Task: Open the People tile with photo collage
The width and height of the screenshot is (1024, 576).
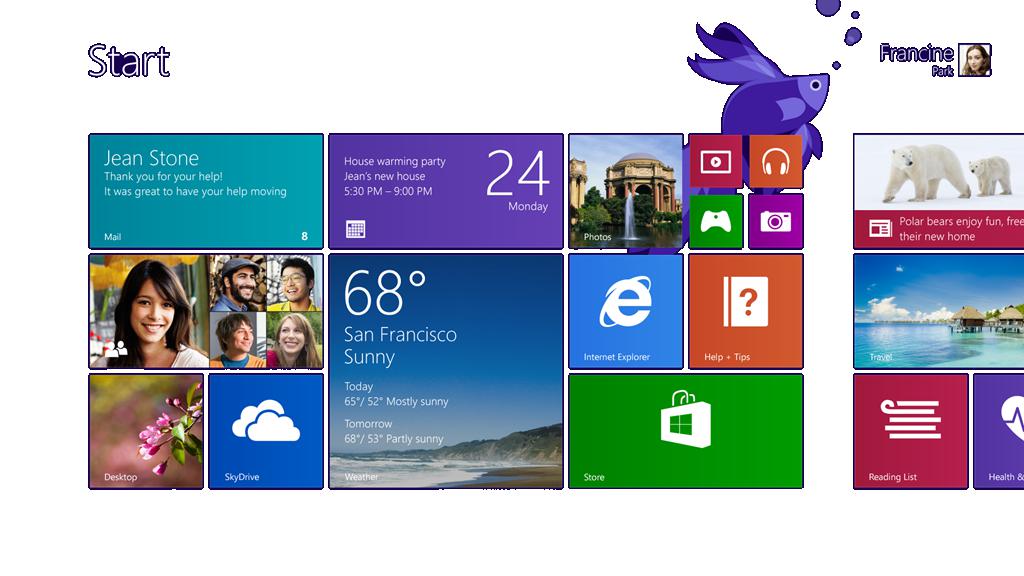Action: [206, 312]
